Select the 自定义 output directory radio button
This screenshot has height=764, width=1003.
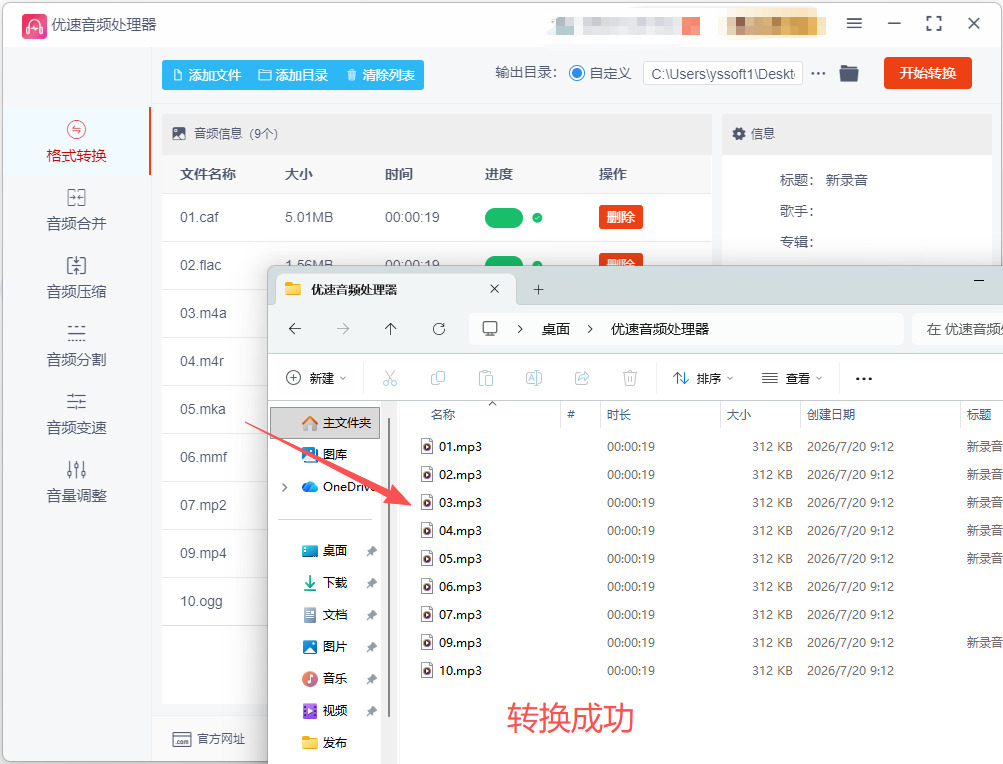[x=576, y=74]
